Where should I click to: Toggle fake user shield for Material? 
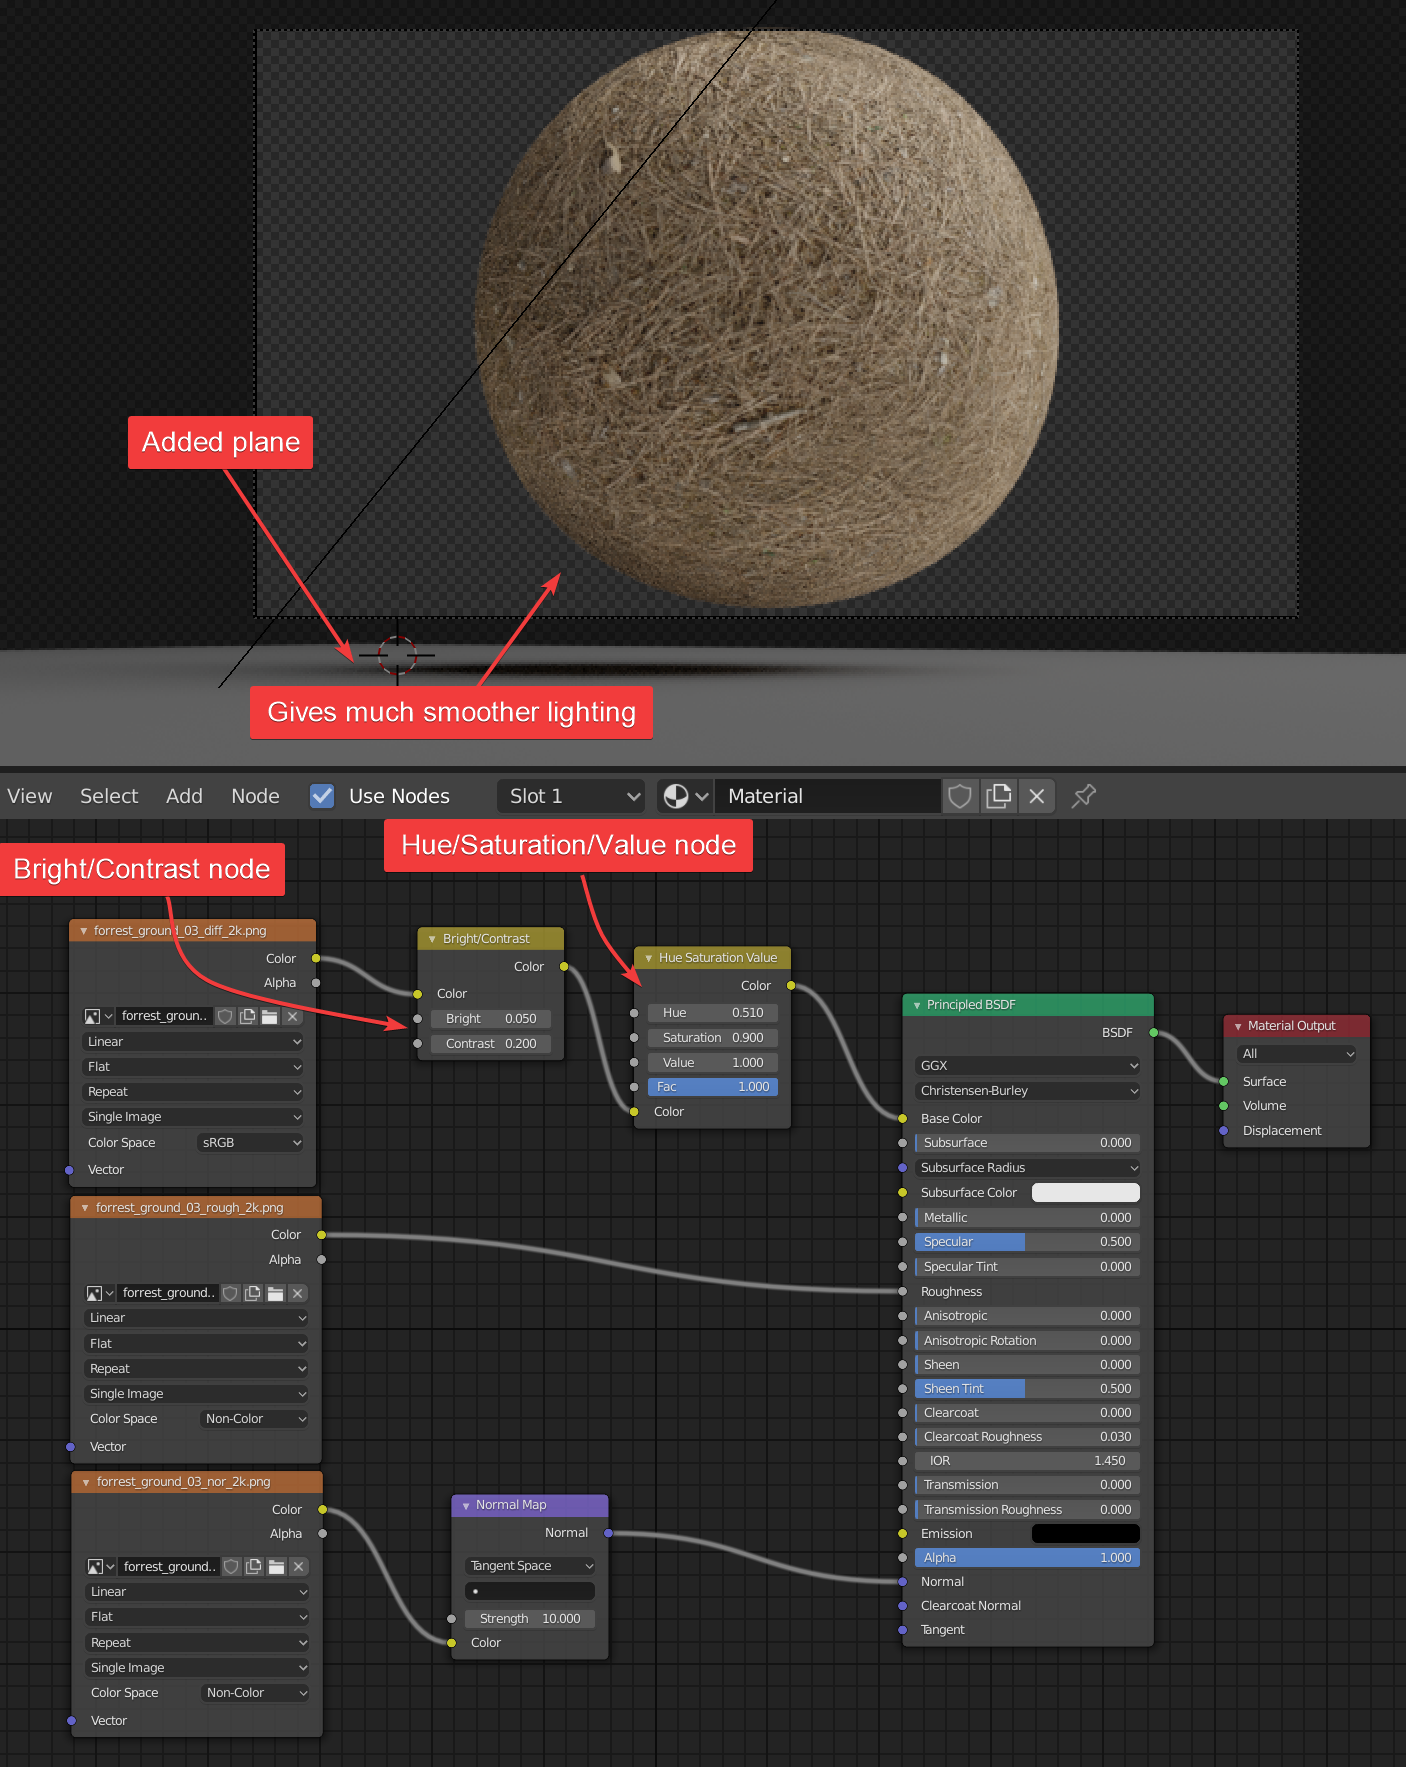click(x=960, y=796)
